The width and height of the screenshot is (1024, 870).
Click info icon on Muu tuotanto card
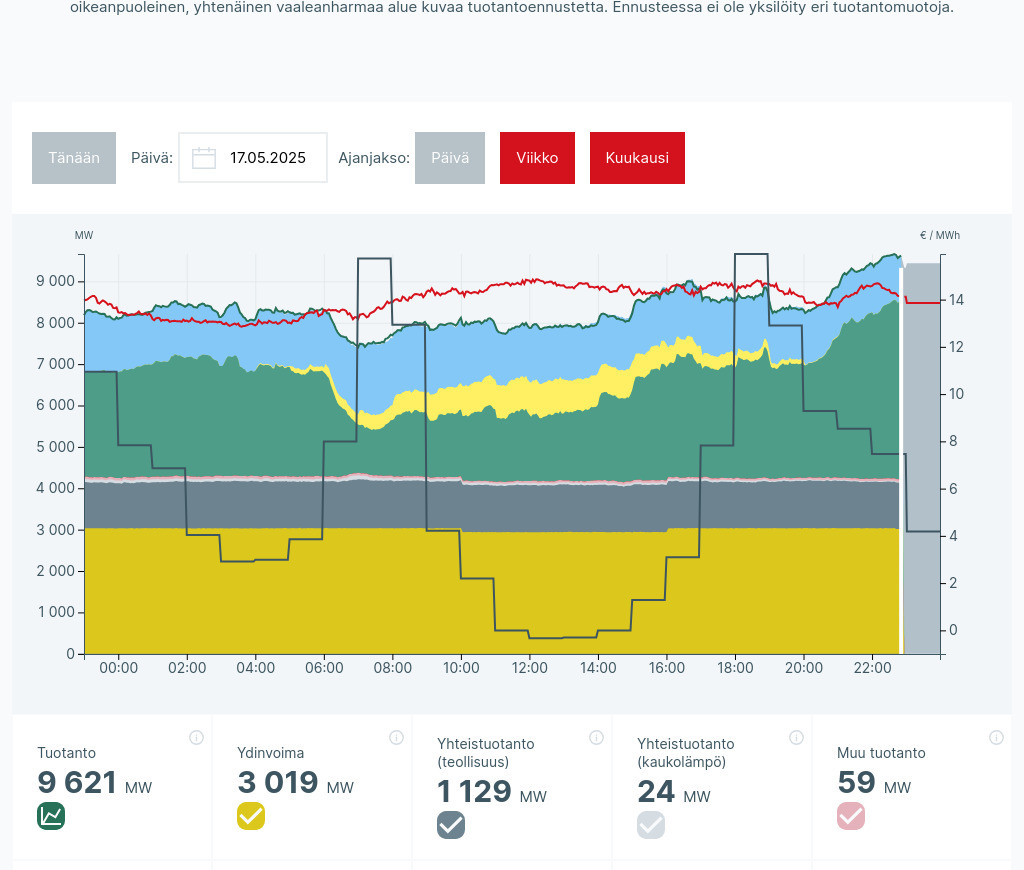[996, 738]
